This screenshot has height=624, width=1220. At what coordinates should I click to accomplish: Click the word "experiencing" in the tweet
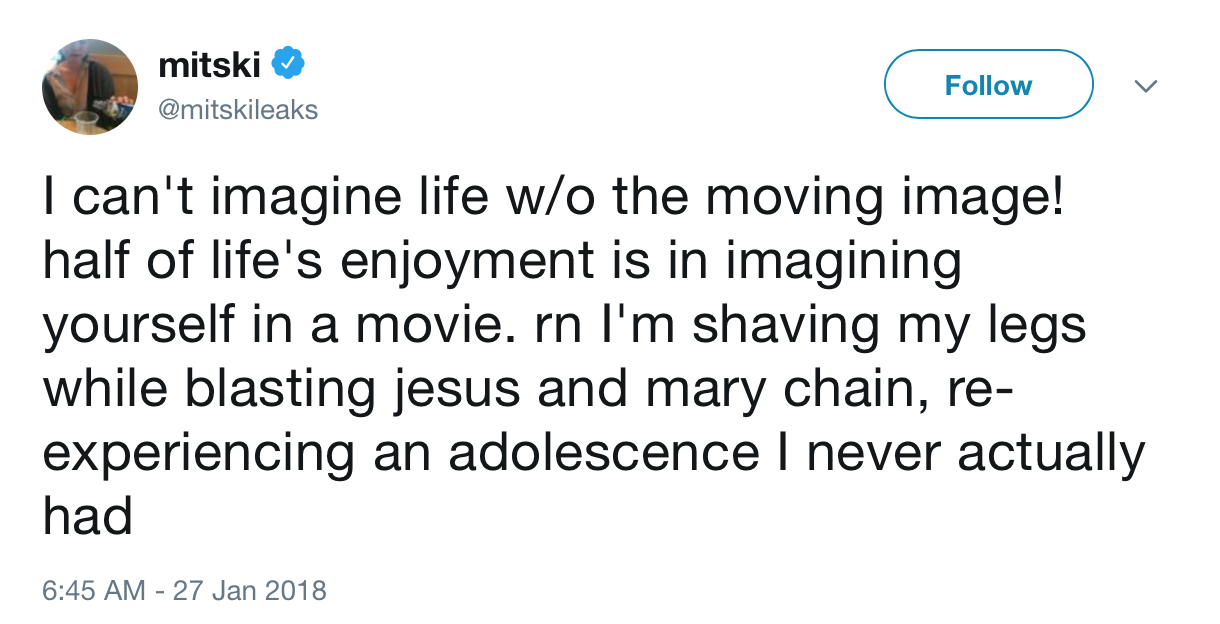click(x=198, y=452)
